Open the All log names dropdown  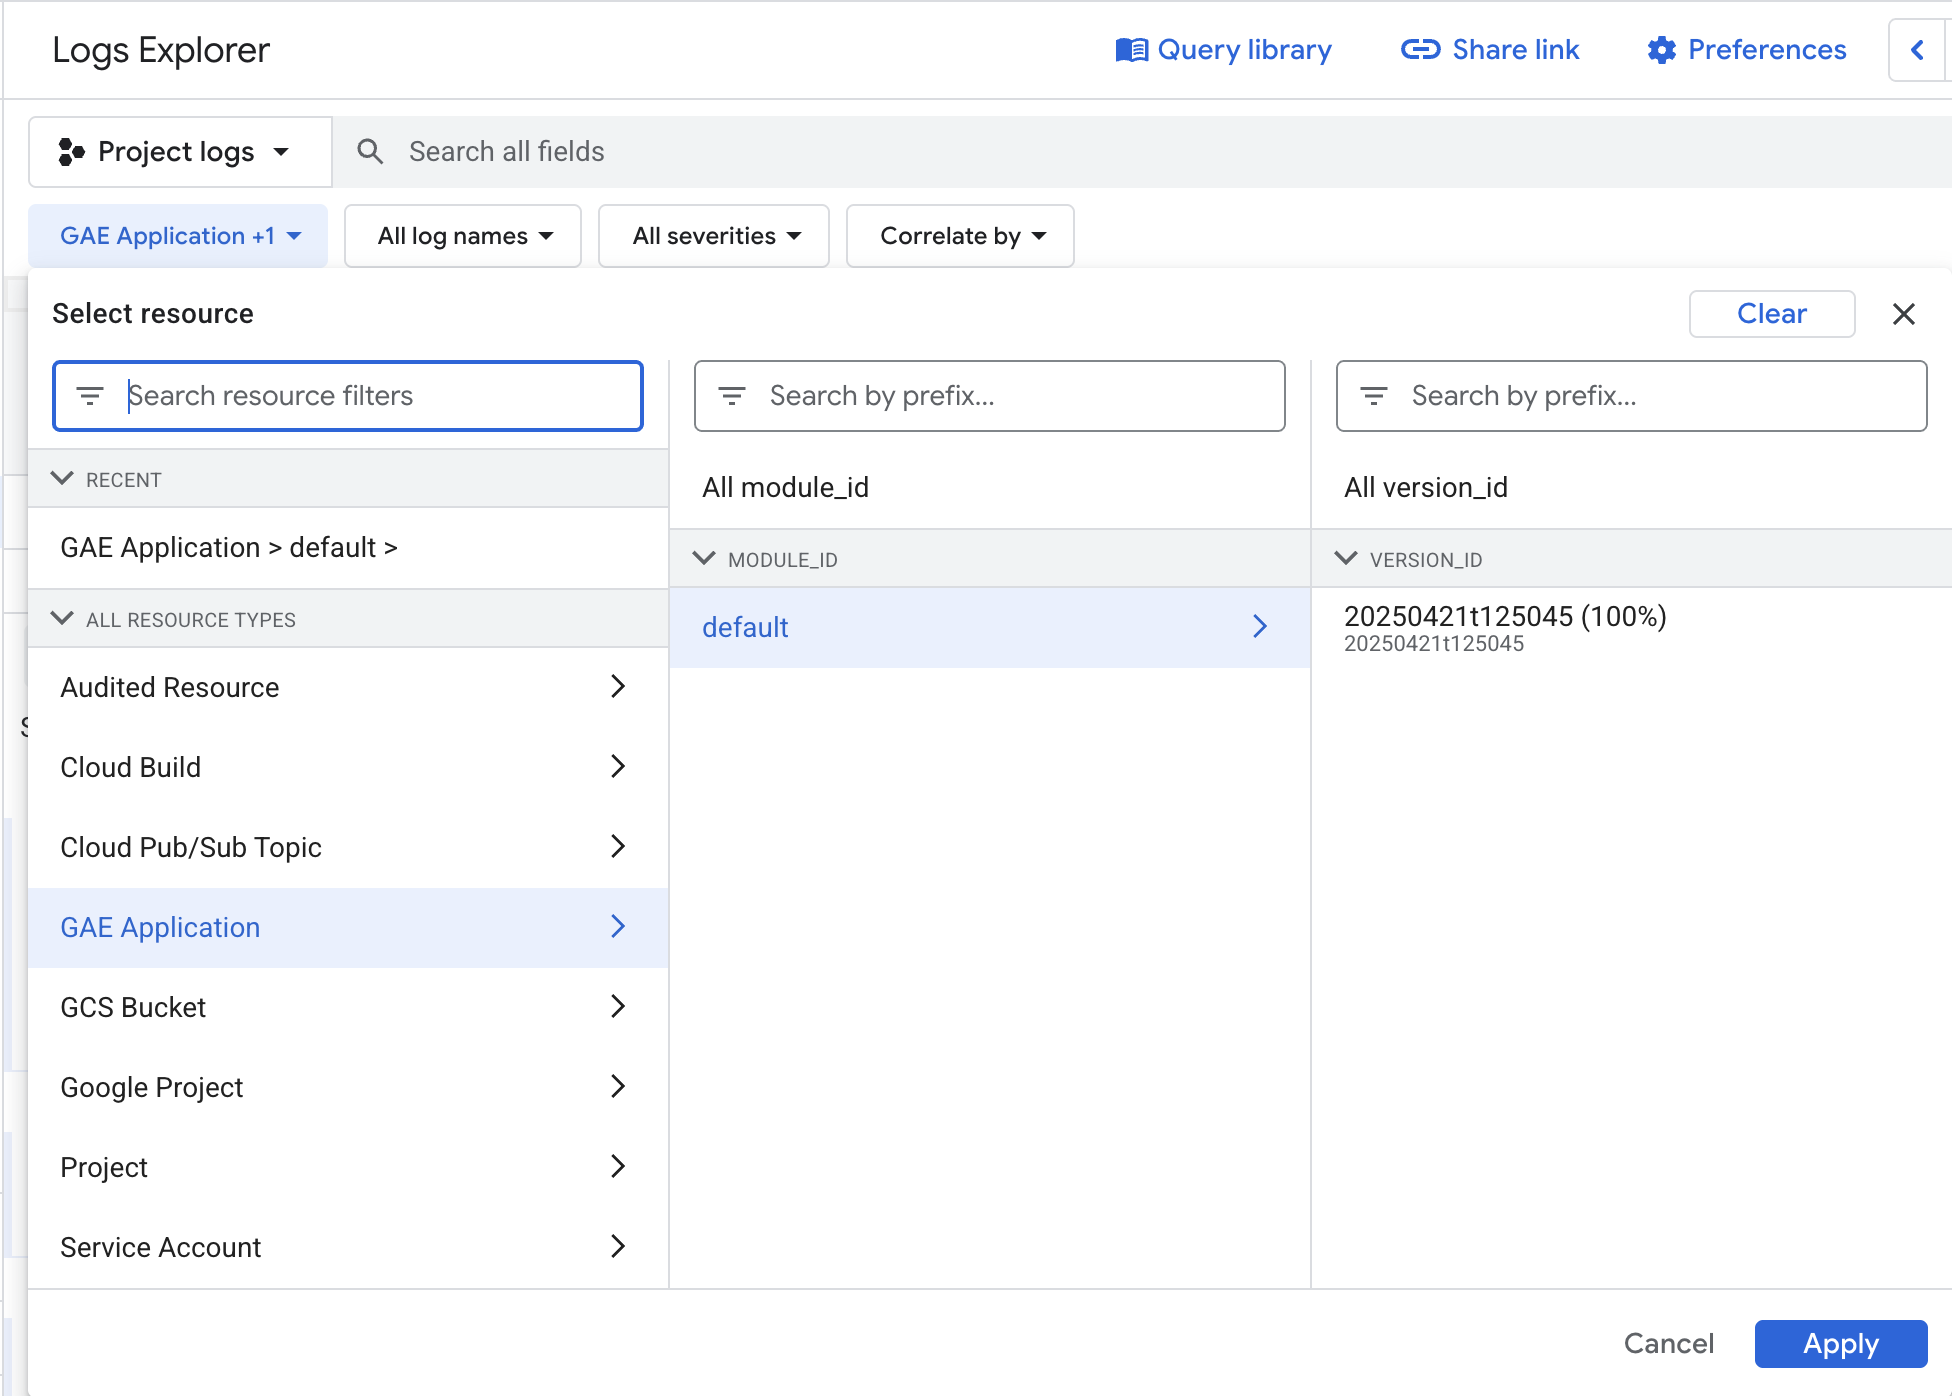tap(463, 236)
